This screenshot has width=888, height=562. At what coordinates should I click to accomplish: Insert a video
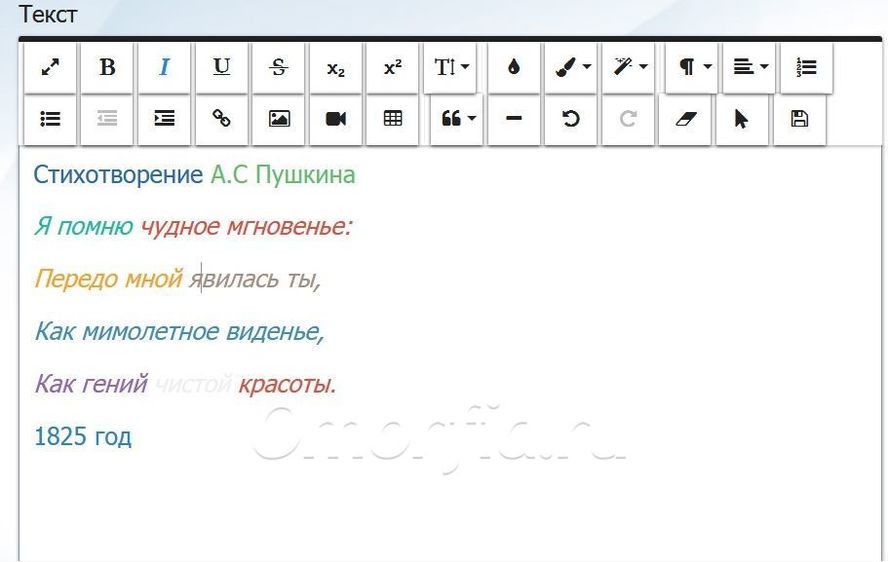coord(335,119)
